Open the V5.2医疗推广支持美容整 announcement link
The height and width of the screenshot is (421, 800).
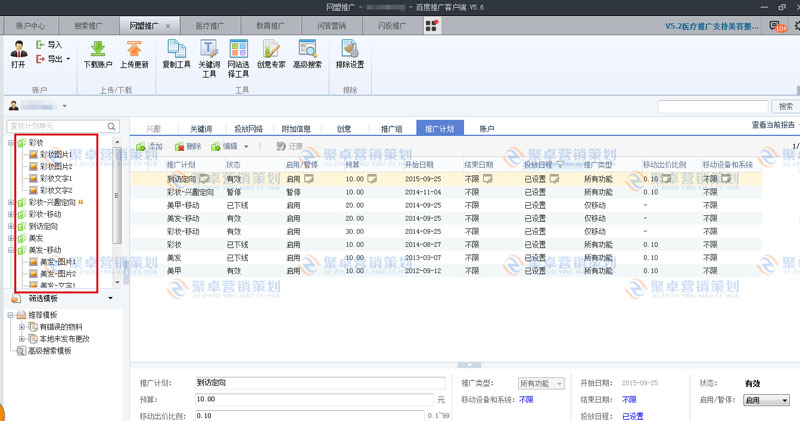711,26
